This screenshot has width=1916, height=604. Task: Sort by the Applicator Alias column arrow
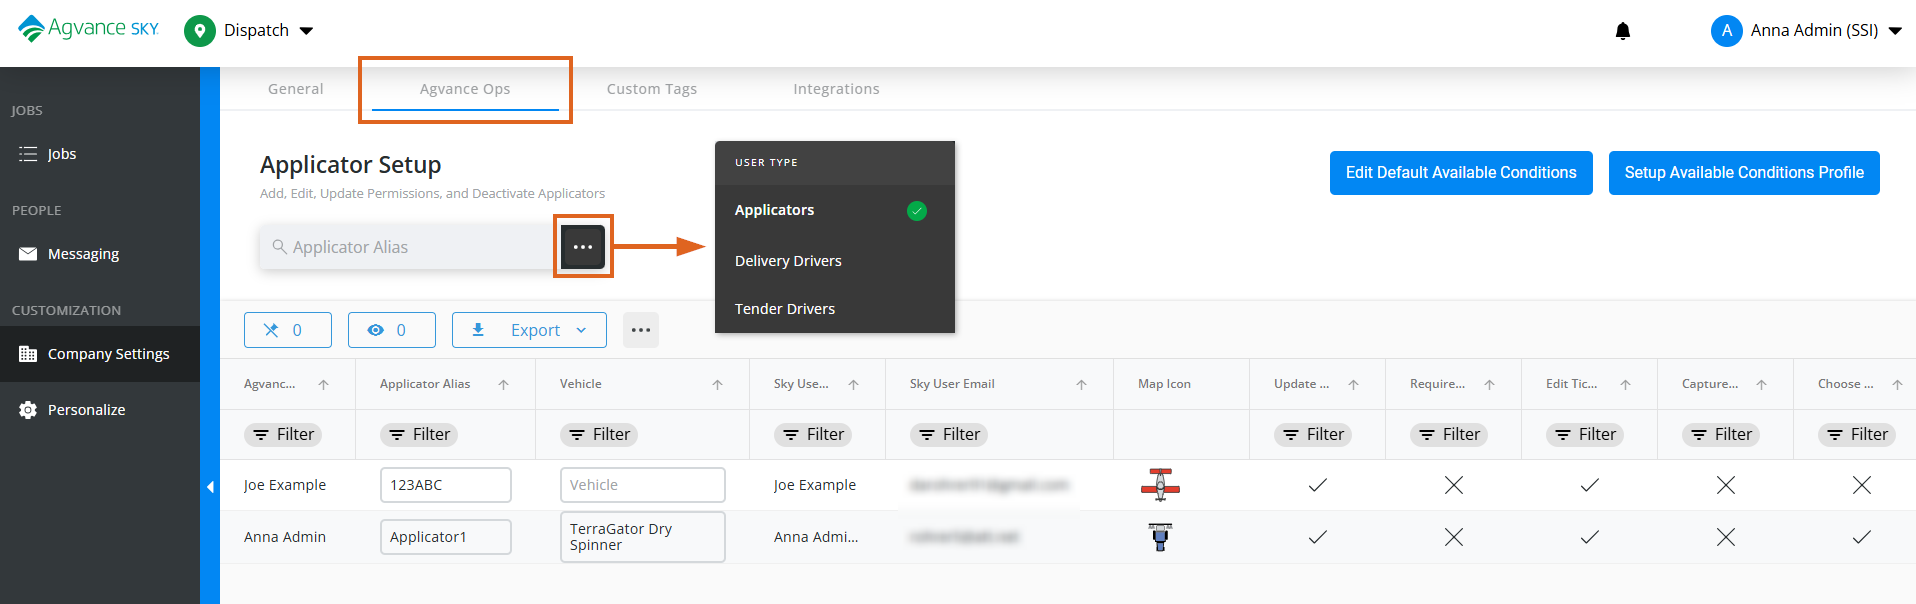point(503,385)
